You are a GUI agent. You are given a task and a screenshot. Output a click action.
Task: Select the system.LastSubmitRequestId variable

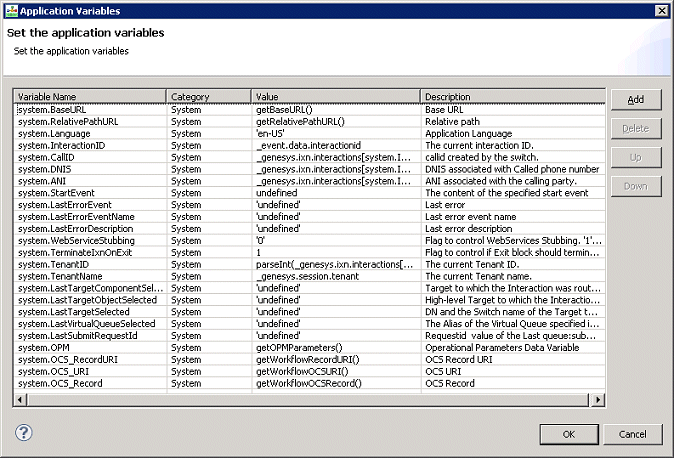point(77,336)
